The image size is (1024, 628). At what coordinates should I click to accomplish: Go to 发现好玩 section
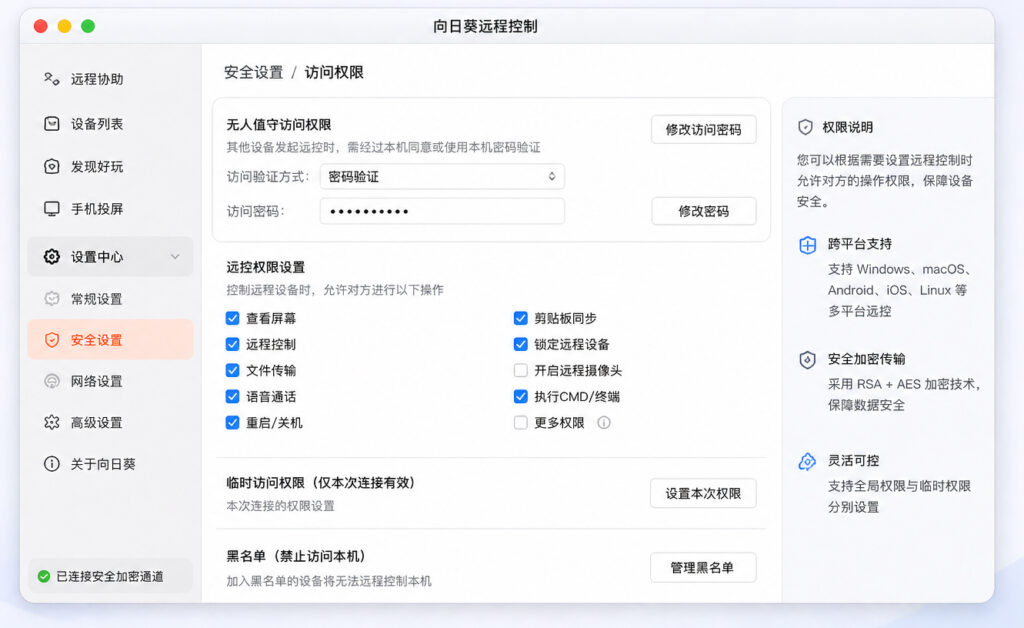[110, 166]
